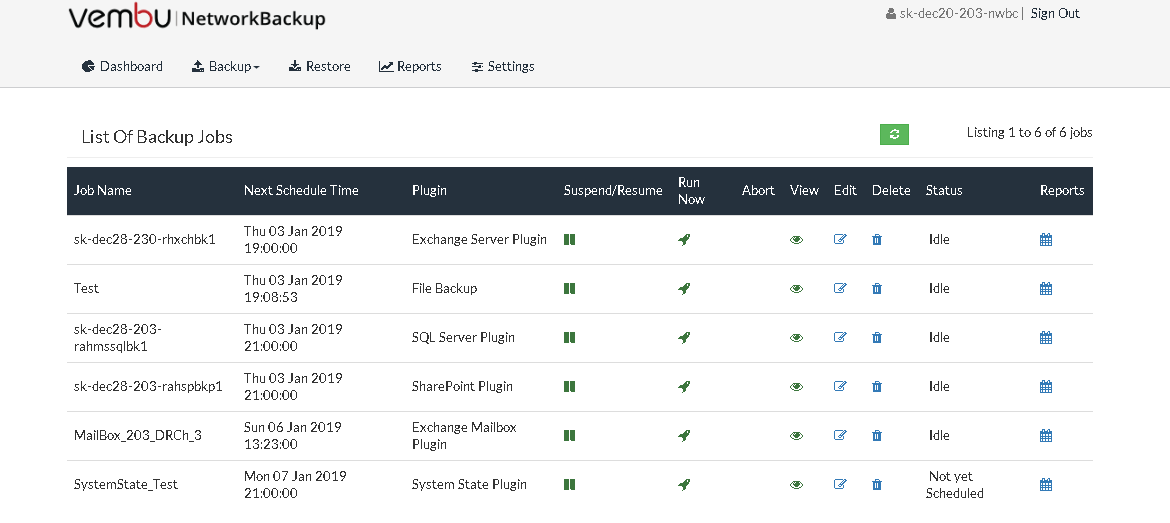Open reports calendar for SharePoint job
The image size is (1170, 523).
tap(1046, 386)
